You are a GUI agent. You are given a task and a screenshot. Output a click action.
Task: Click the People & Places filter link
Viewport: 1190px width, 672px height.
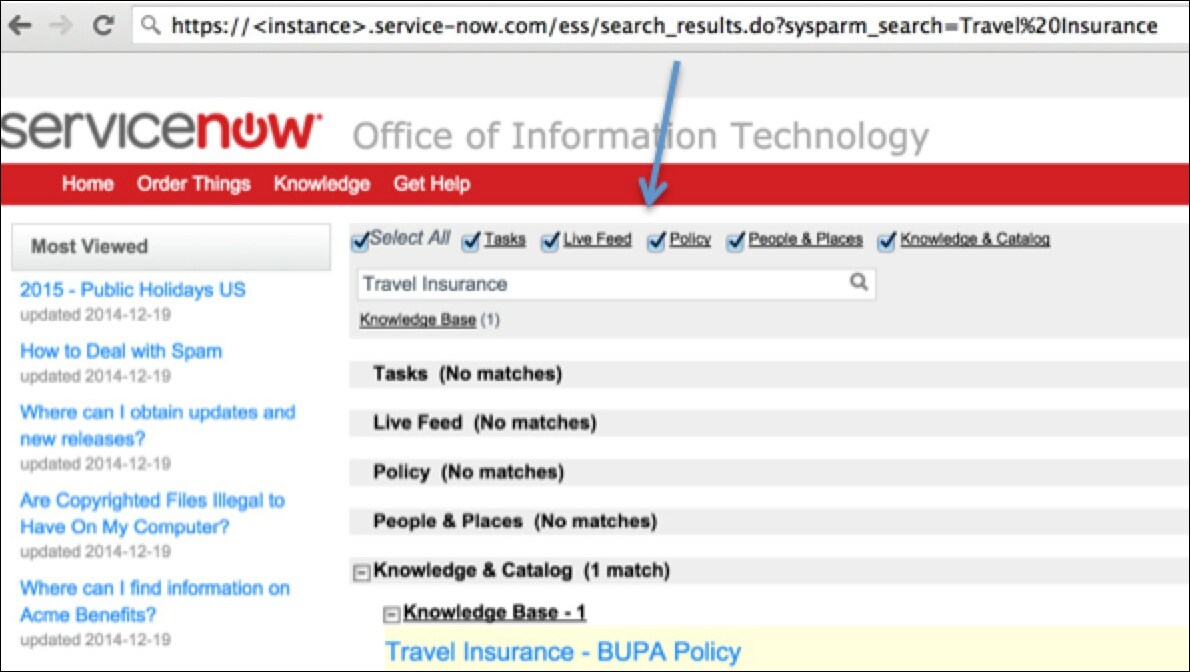tap(805, 239)
